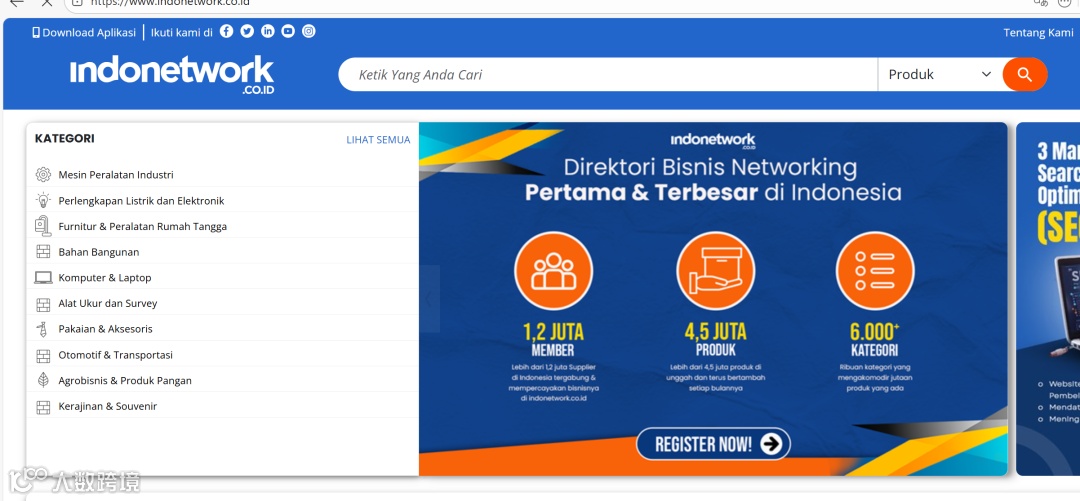Open the Twitter social icon
Image resolution: width=1080 pixels, height=501 pixels.
pyautogui.click(x=247, y=31)
